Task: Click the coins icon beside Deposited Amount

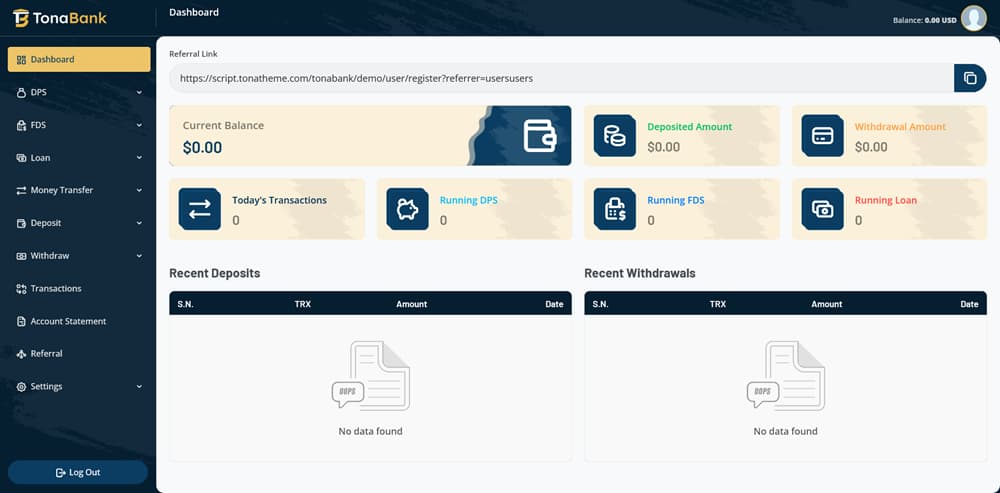Action: coord(615,136)
